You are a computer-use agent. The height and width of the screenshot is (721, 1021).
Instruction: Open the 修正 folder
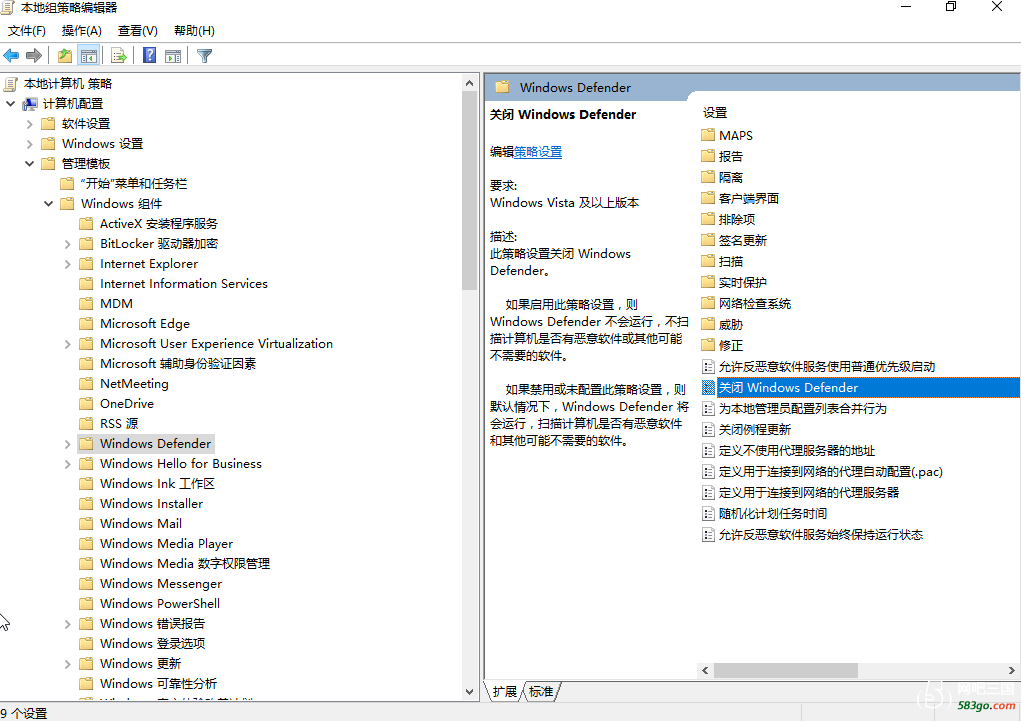(x=731, y=345)
